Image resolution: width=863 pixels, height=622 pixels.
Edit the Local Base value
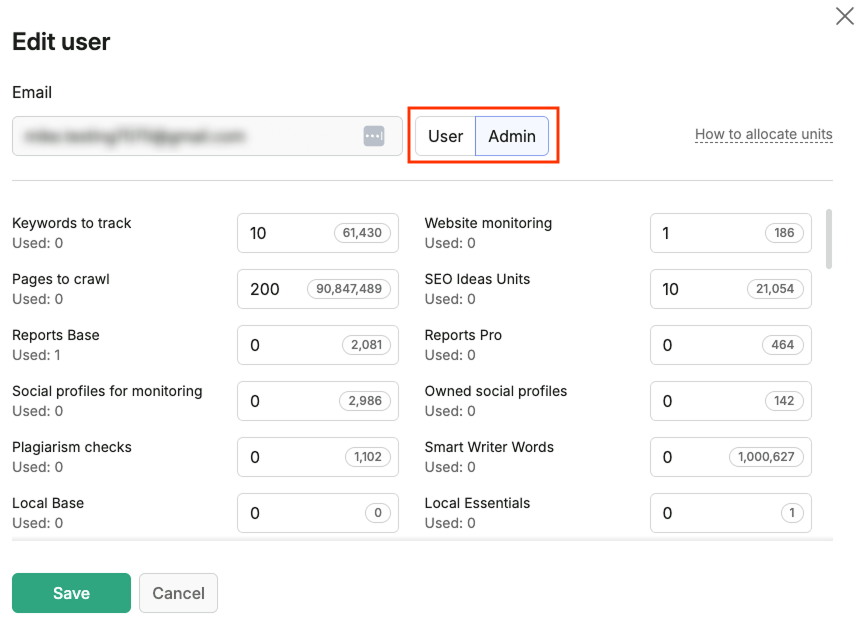[318, 513]
